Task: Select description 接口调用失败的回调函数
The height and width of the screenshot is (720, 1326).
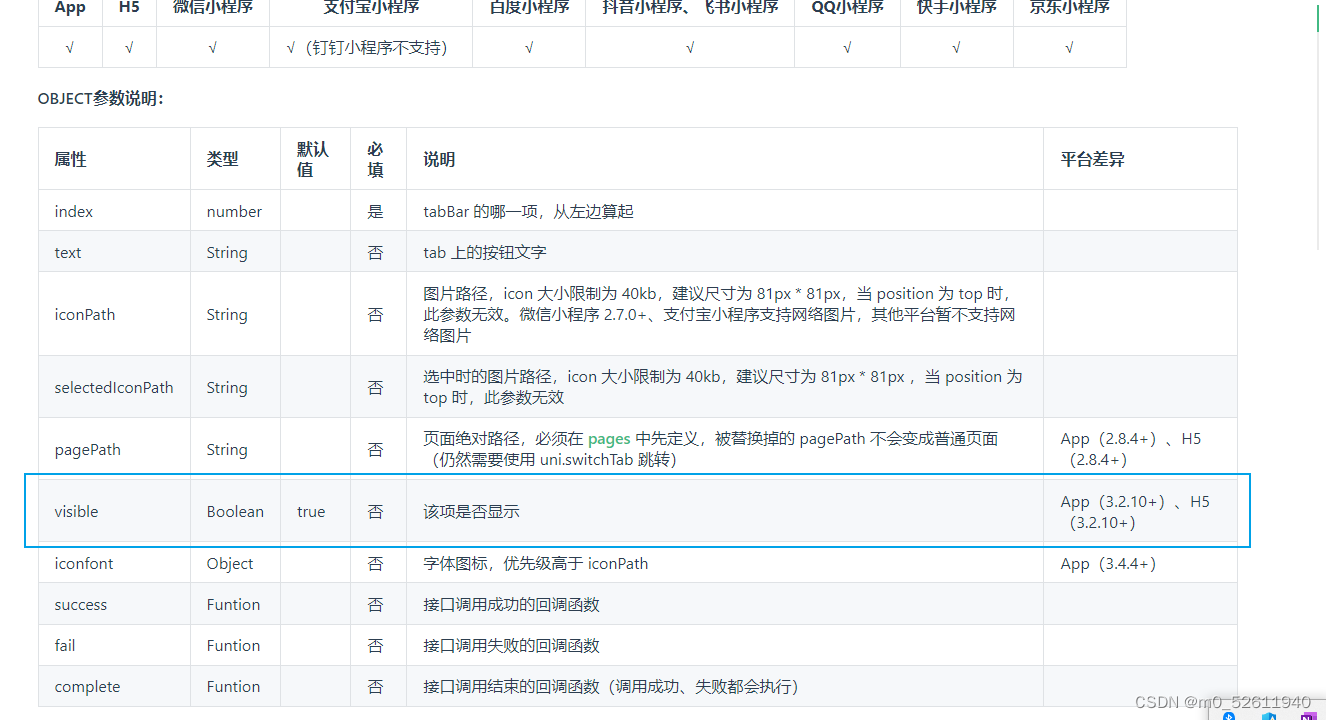Action: 511,645
